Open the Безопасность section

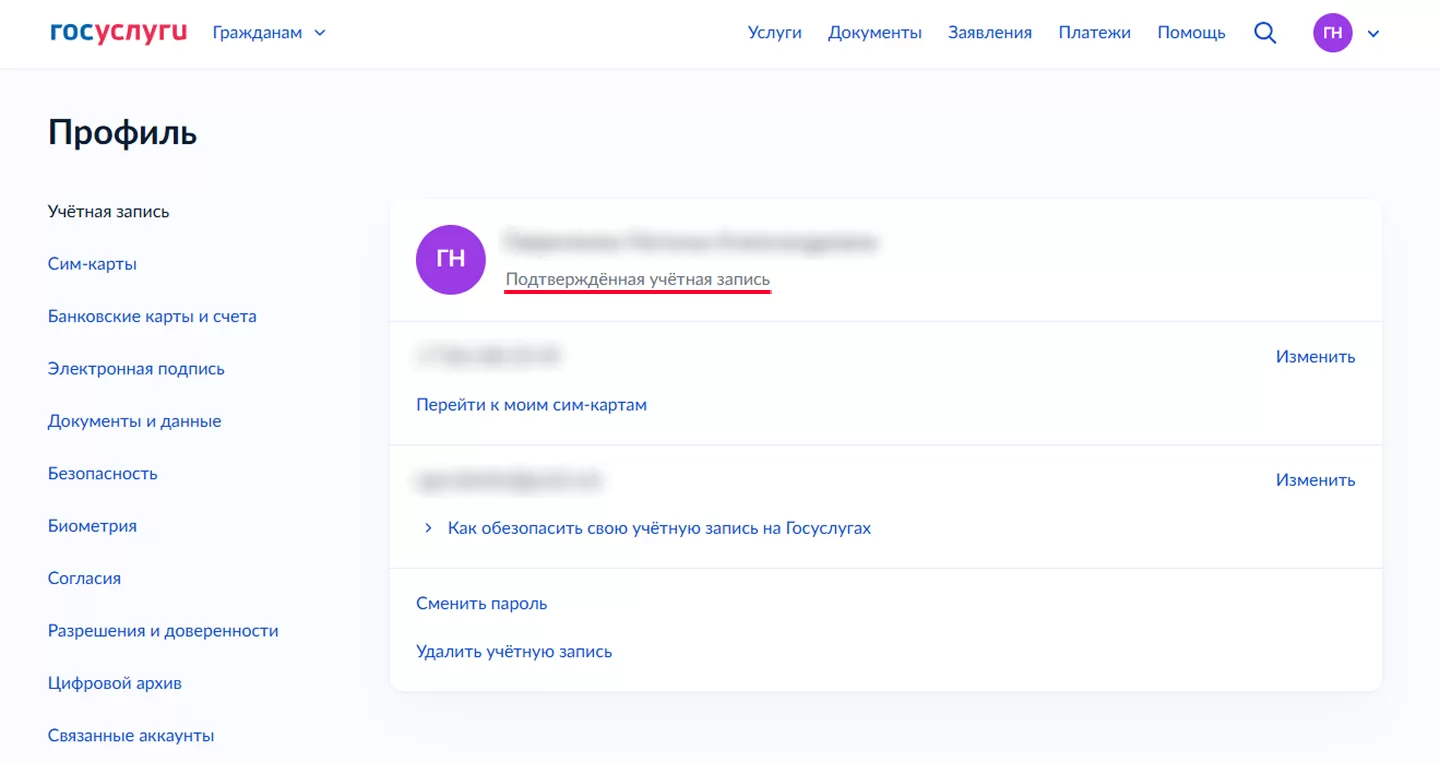[103, 474]
